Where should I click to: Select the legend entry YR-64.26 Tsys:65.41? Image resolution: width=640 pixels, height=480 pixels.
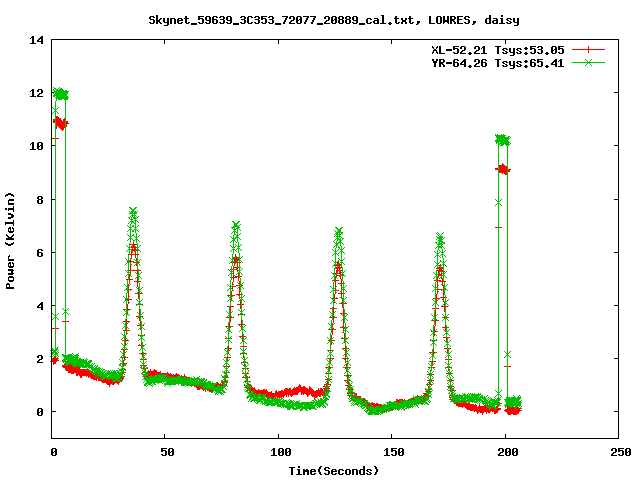tap(498, 63)
